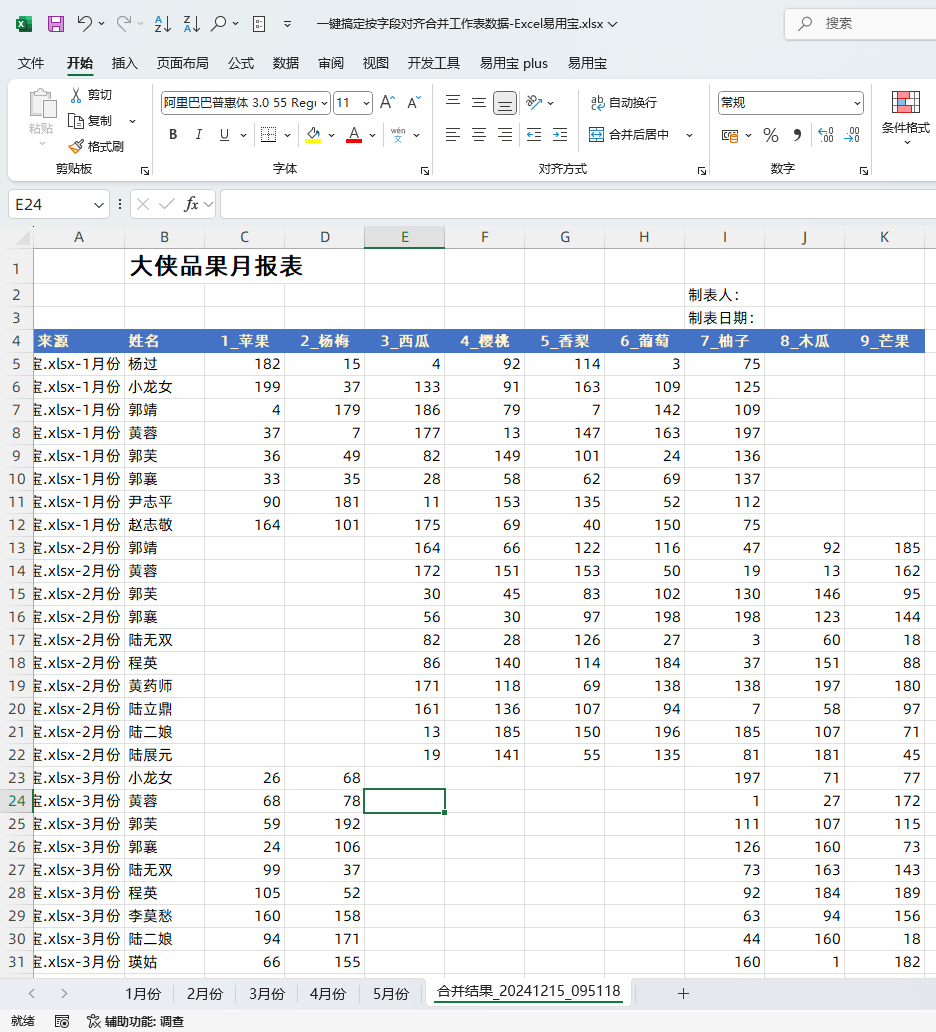Open the 易用宝 plus tab
936x1032 pixels.
click(513, 63)
